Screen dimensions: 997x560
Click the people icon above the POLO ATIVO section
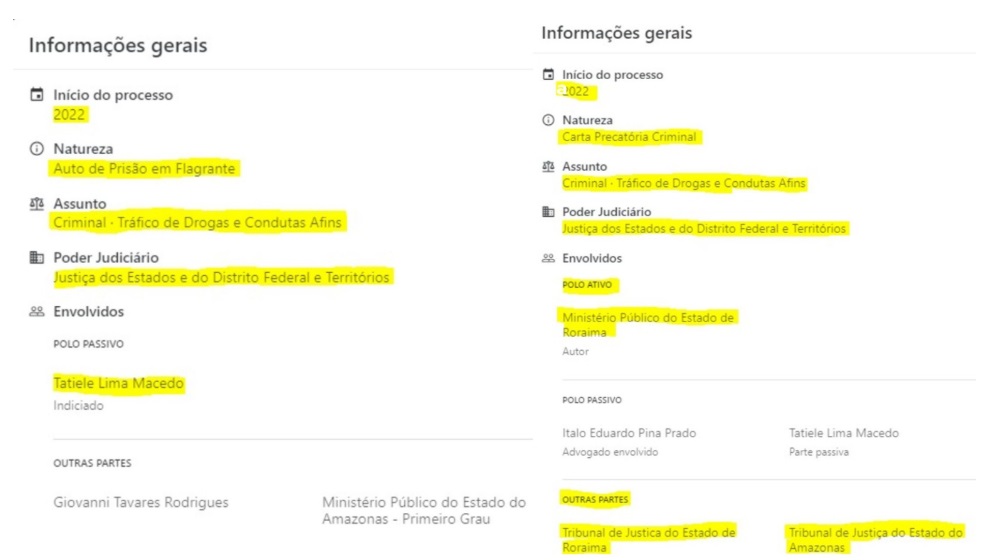coord(547,258)
